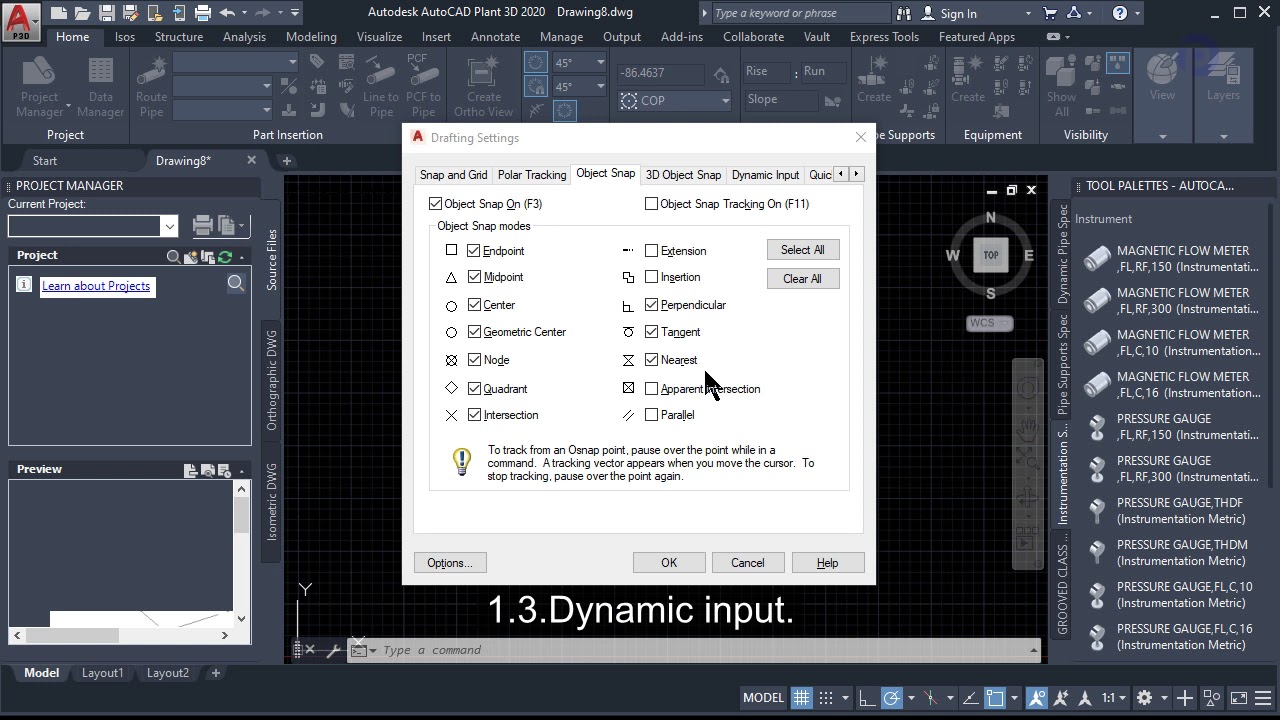Click the Line to Pipe ribbon icon
The width and height of the screenshot is (1280, 720).
[380, 87]
